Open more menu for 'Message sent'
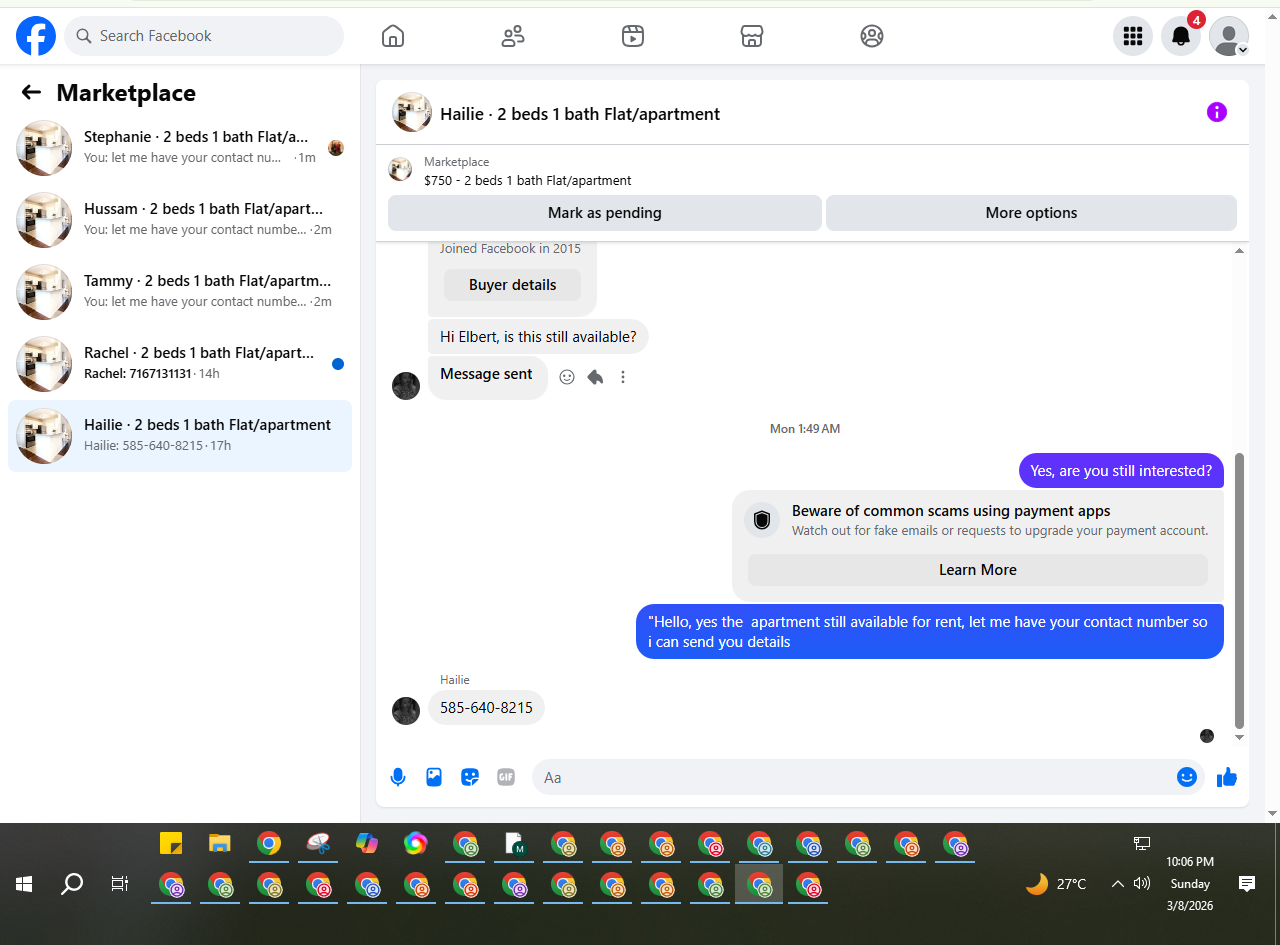1280x945 pixels. point(623,377)
